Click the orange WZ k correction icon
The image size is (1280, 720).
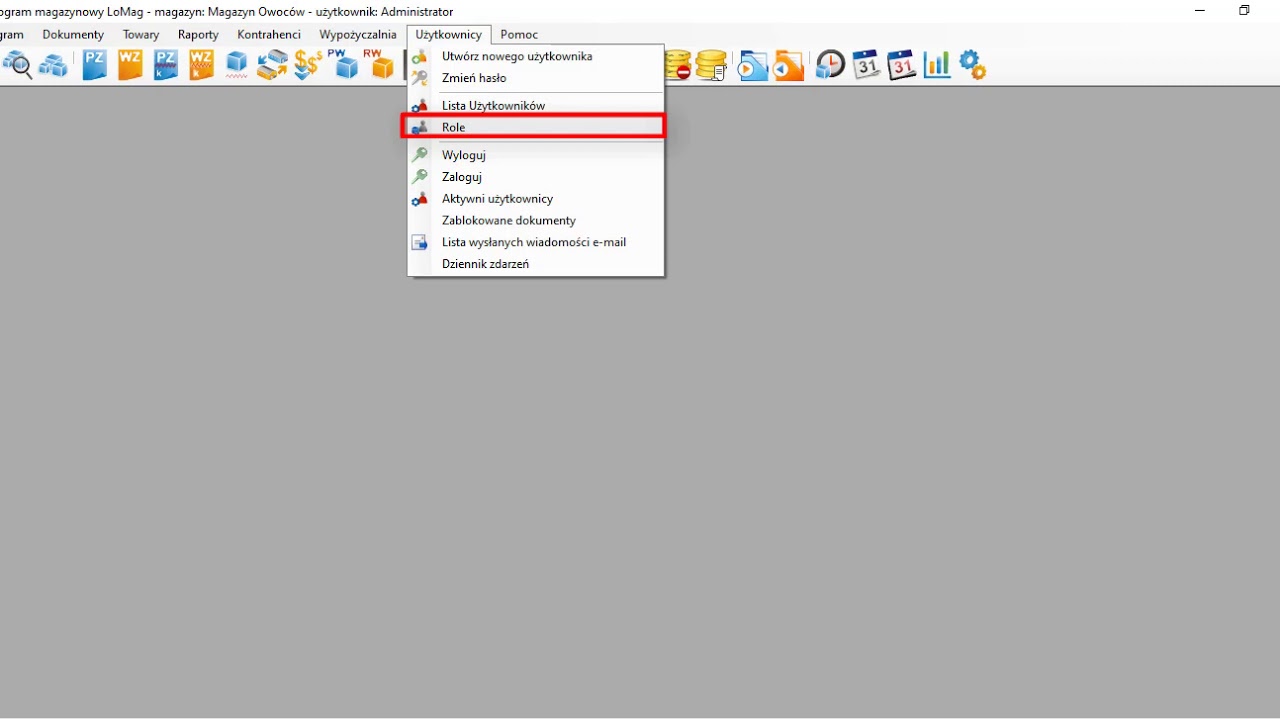tap(201, 65)
